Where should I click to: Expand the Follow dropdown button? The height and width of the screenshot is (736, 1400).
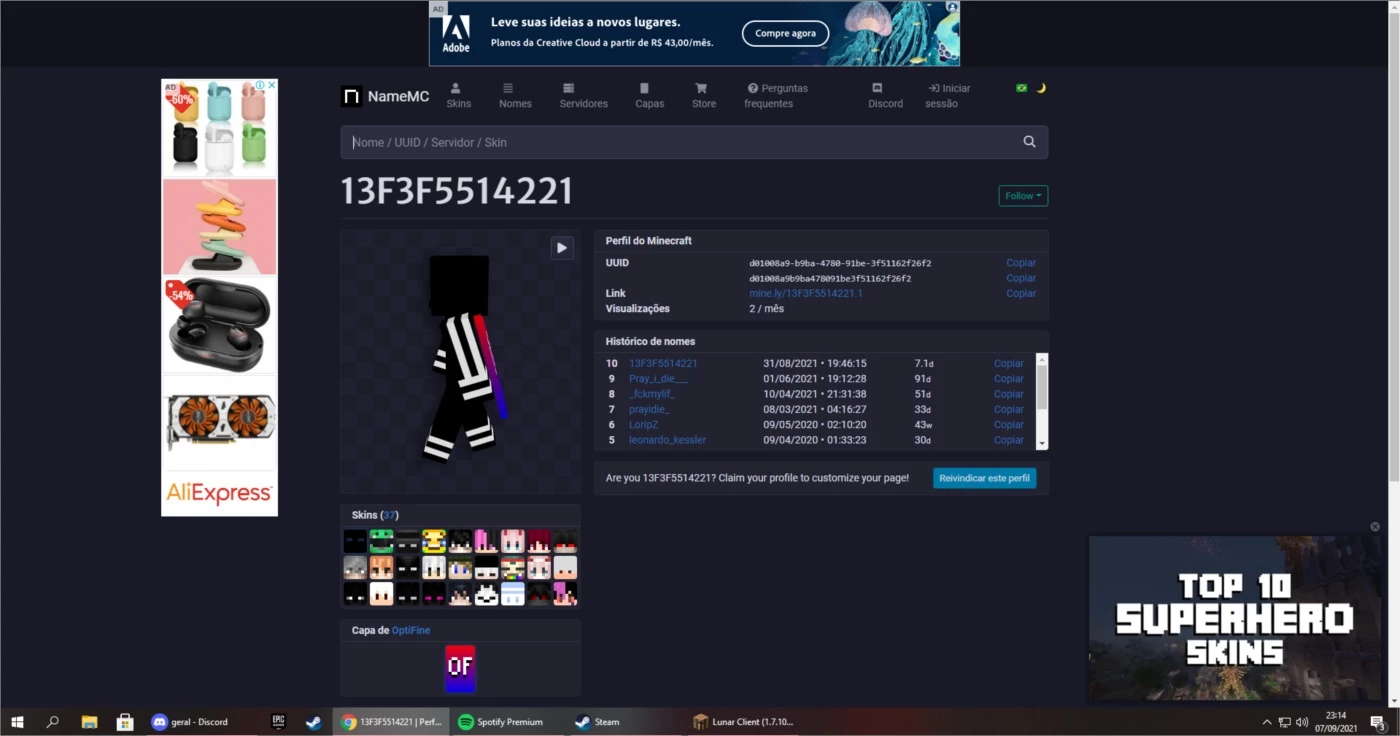1023,196
